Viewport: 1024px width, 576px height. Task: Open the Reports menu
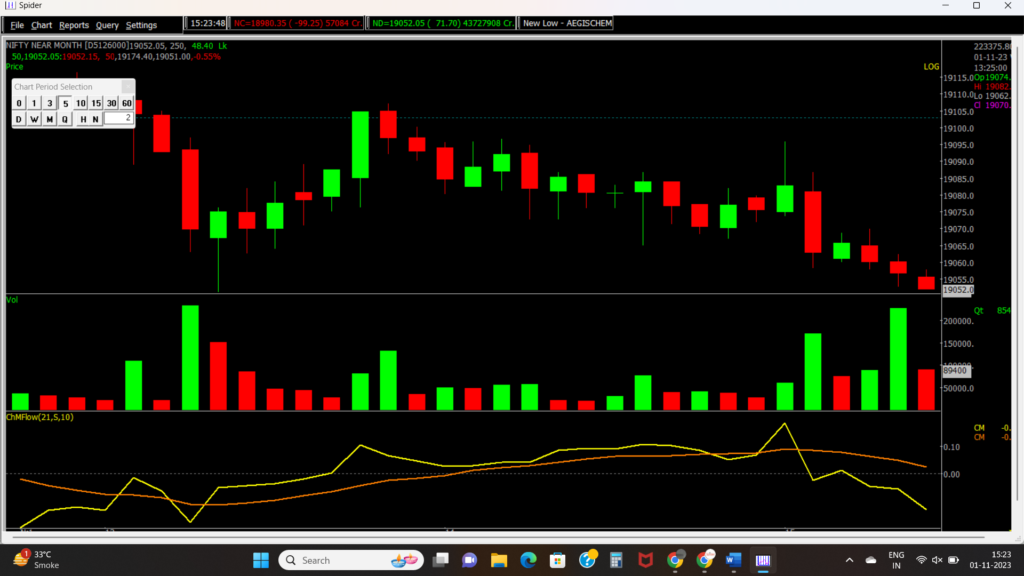pos(74,24)
